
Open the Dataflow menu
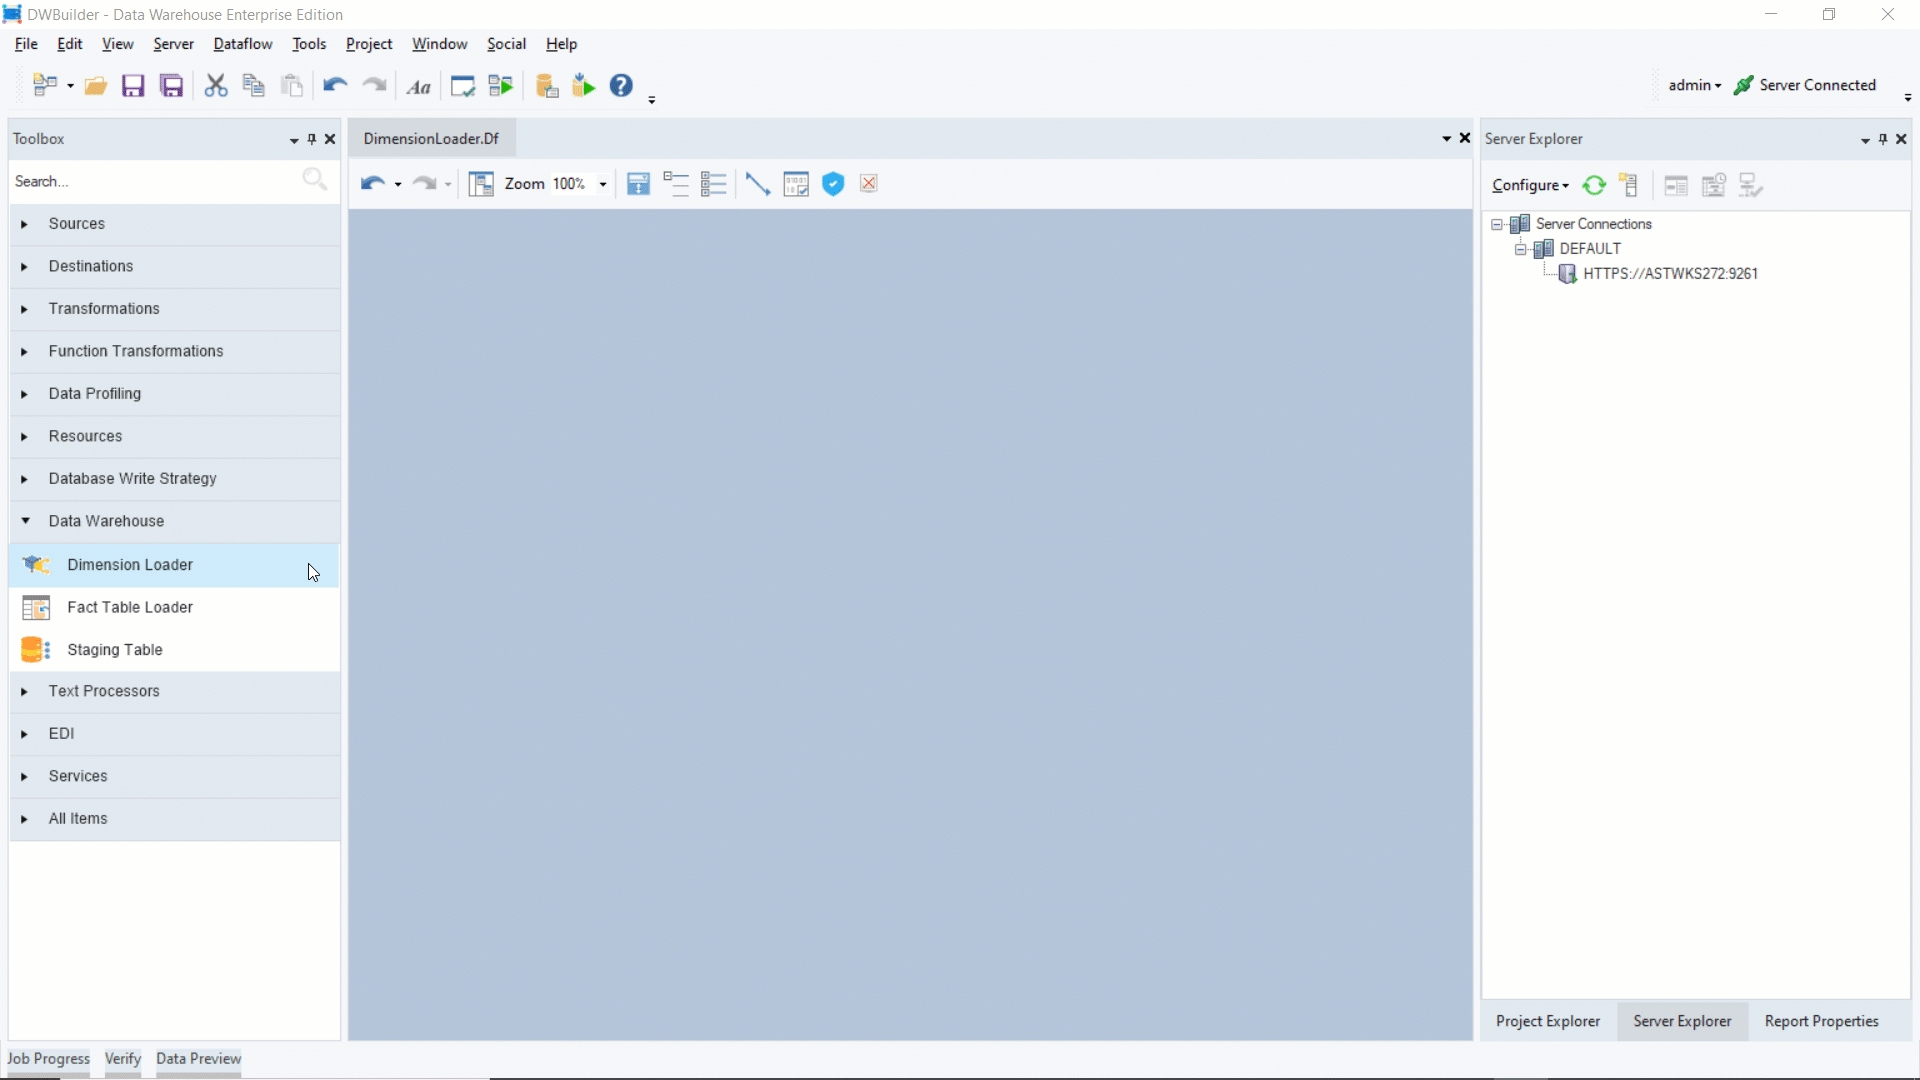pos(242,44)
